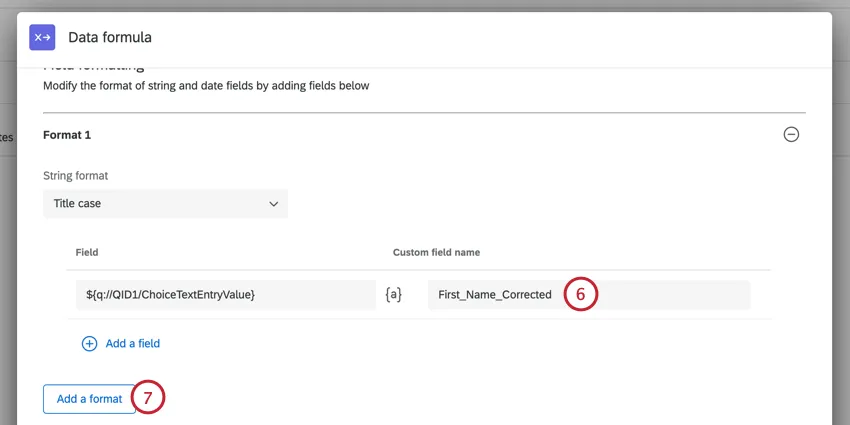The height and width of the screenshot is (425, 850).
Task: Click the String format label
Action: tap(76, 176)
